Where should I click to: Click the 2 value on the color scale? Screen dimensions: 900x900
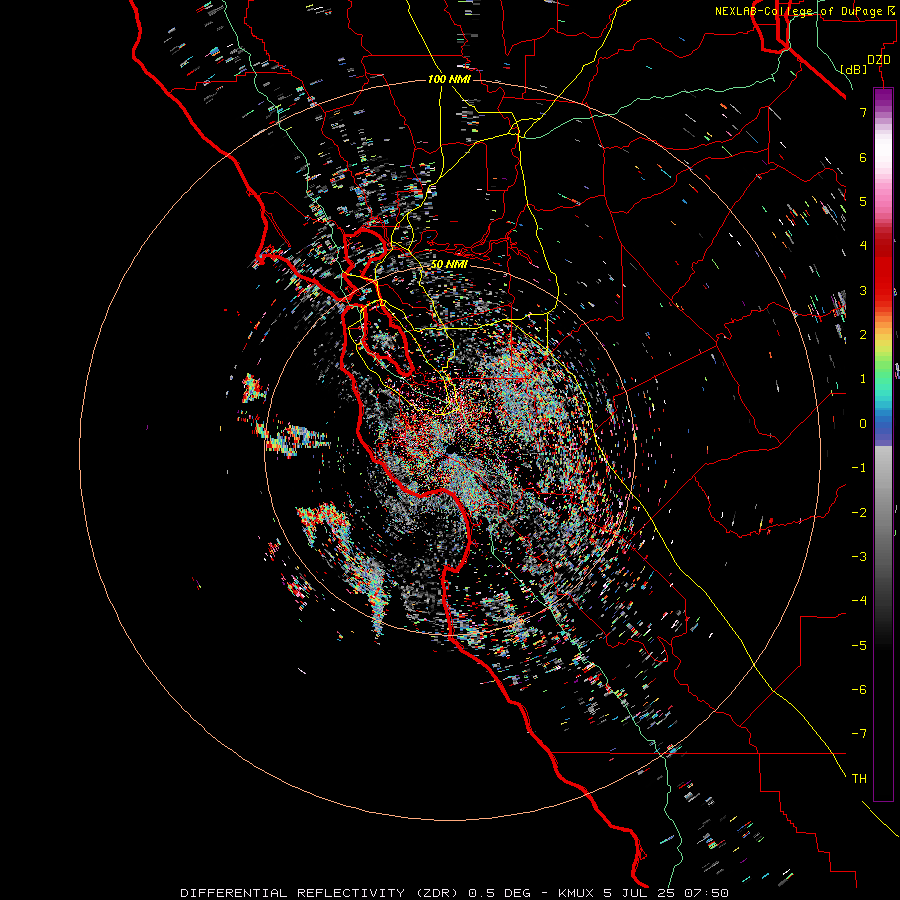[x=863, y=335]
